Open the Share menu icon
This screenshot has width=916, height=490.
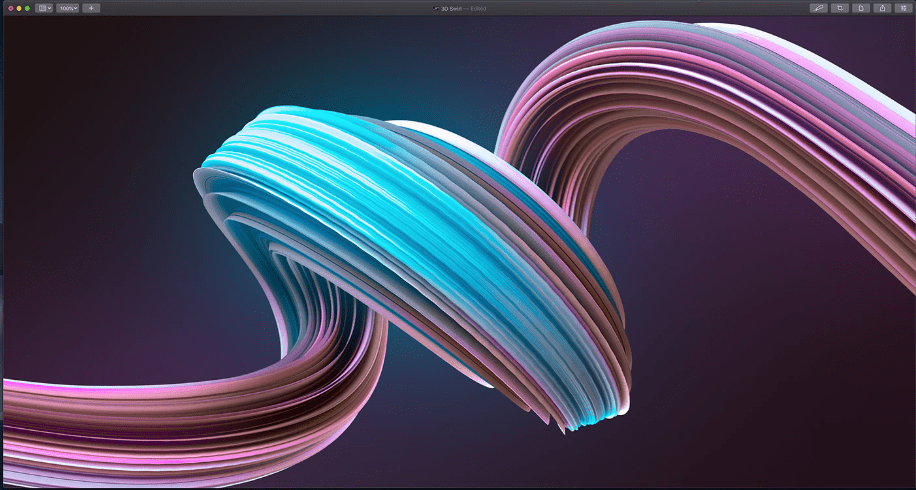coord(882,8)
